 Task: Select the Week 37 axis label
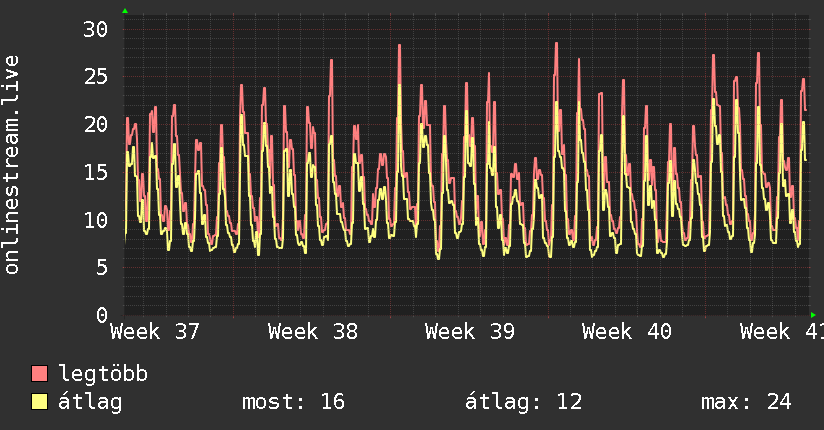click(x=155, y=332)
